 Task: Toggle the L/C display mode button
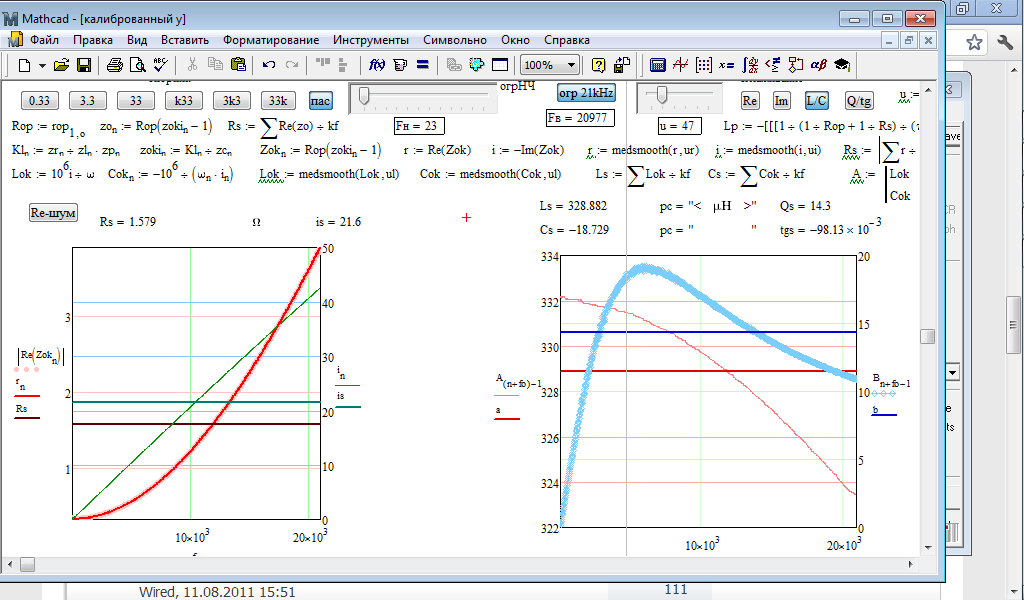coord(816,100)
